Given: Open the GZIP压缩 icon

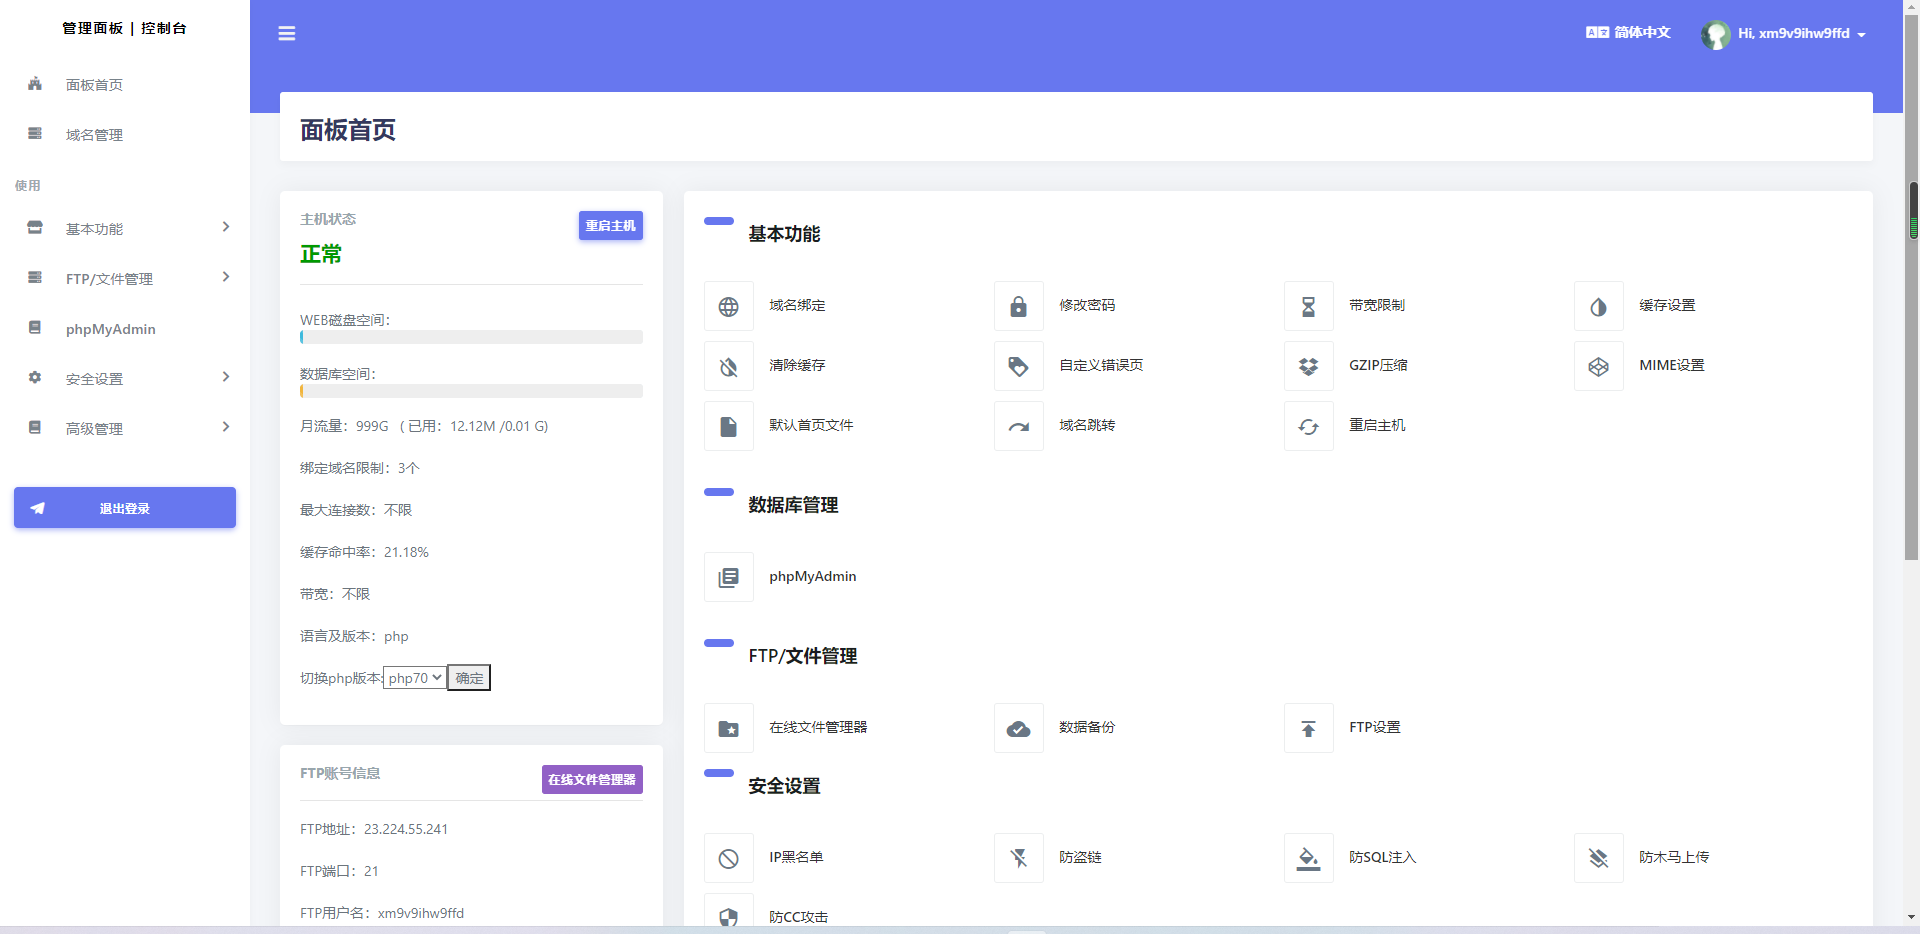Looking at the screenshot, I should click(x=1308, y=367).
